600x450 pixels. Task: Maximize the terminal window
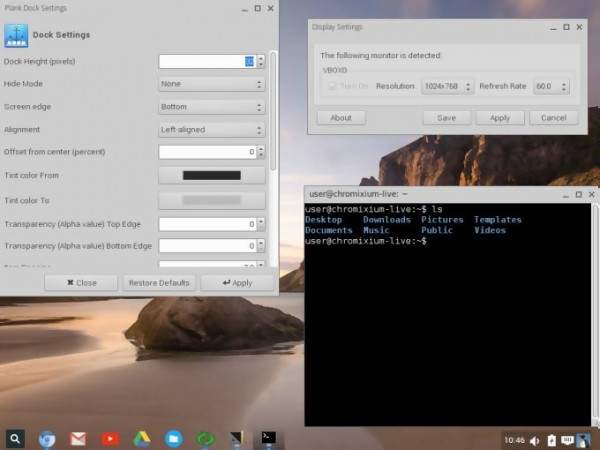tap(579, 194)
